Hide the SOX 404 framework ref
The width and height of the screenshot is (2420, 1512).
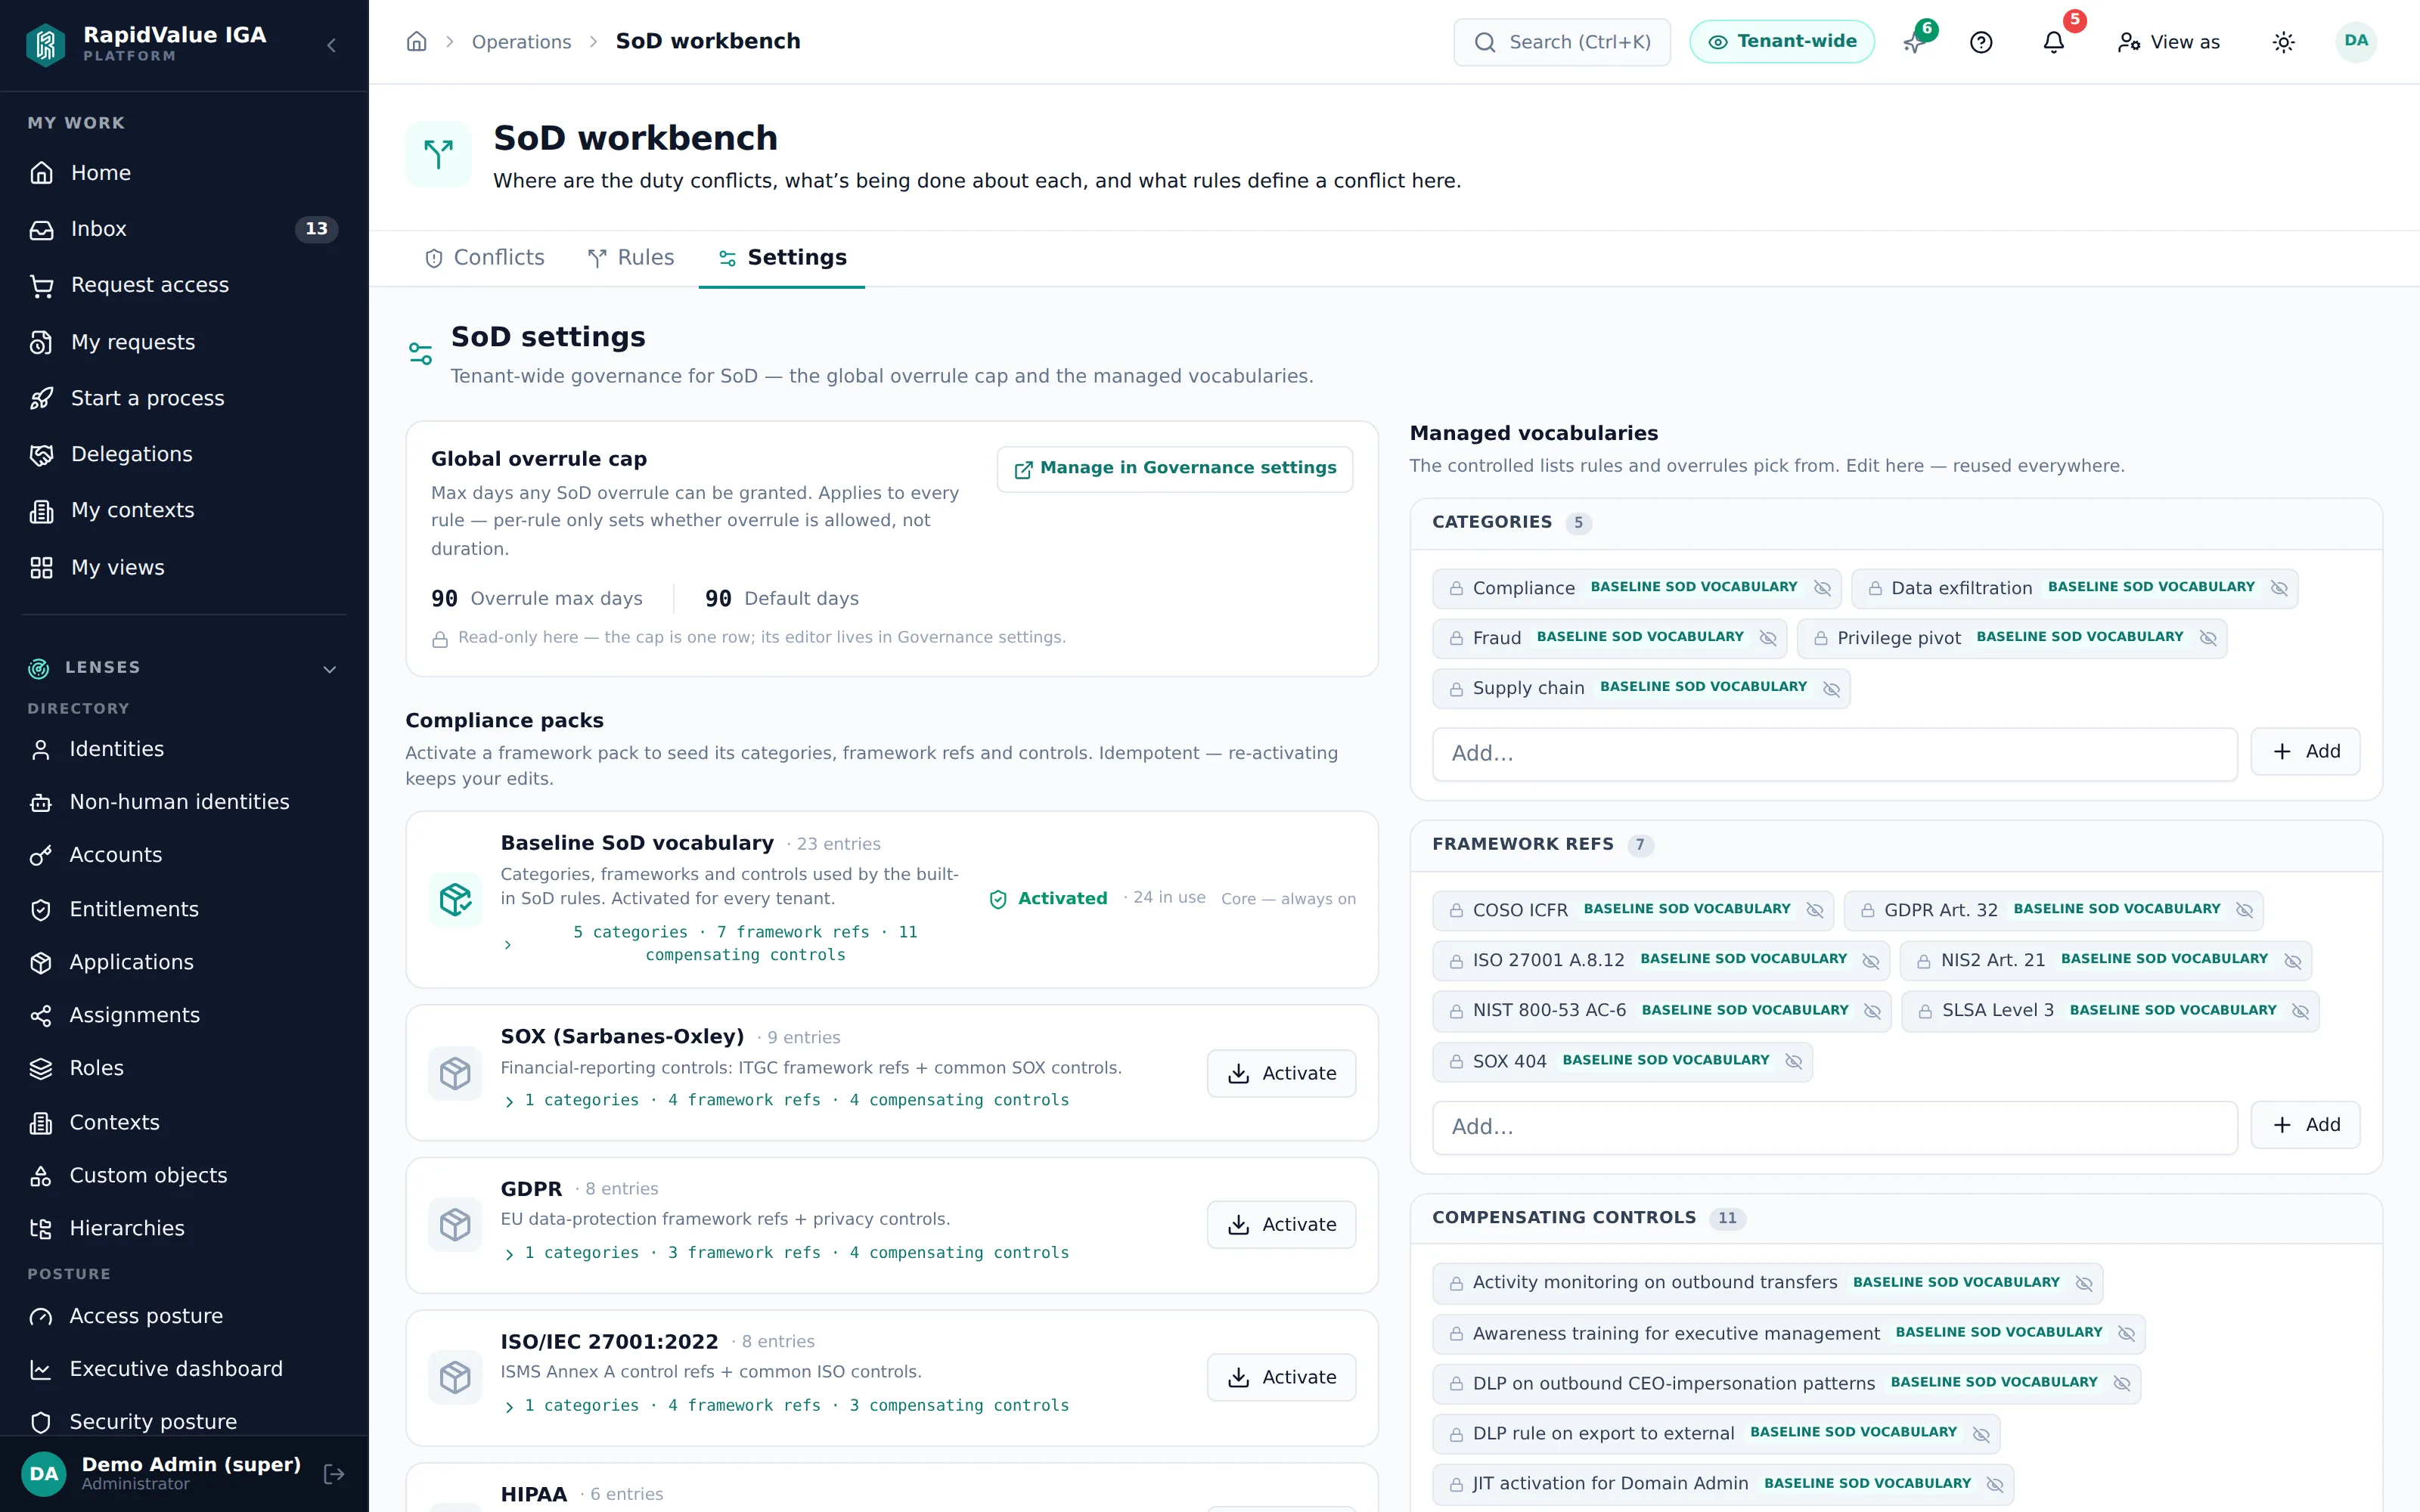[1794, 1061]
